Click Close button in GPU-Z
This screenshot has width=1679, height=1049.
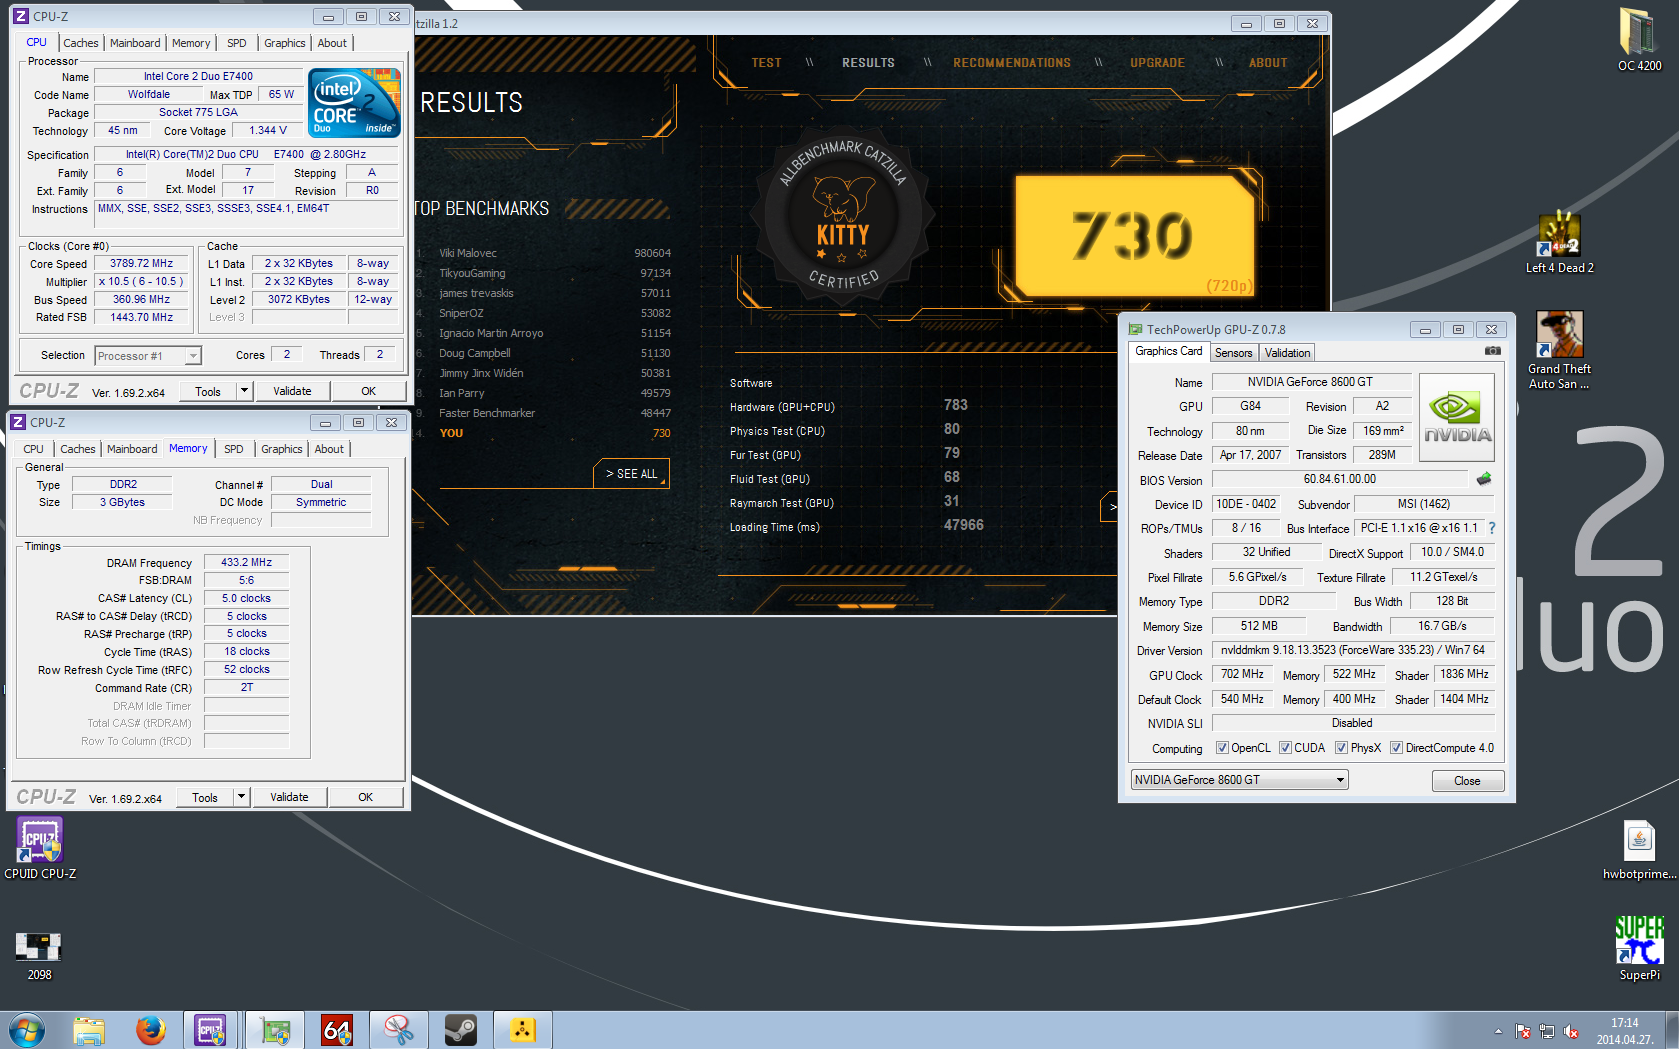pos(1467,781)
